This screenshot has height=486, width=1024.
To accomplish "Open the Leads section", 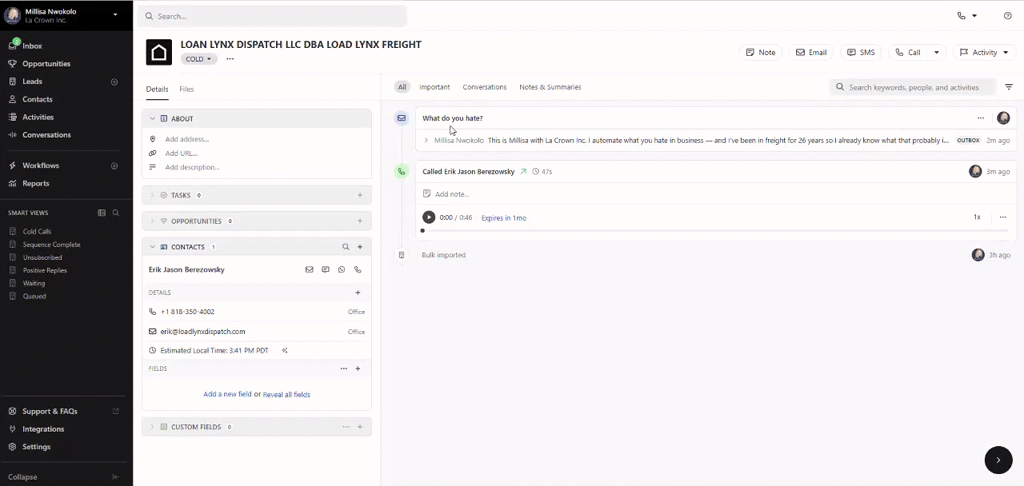I will (x=32, y=82).
